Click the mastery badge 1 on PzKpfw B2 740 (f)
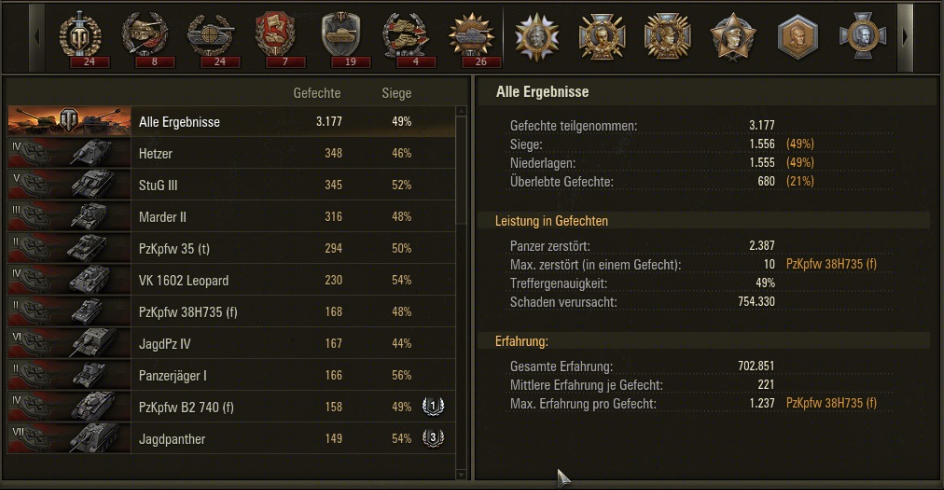Image resolution: width=944 pixels, height=490 pixels. (434, 407)
